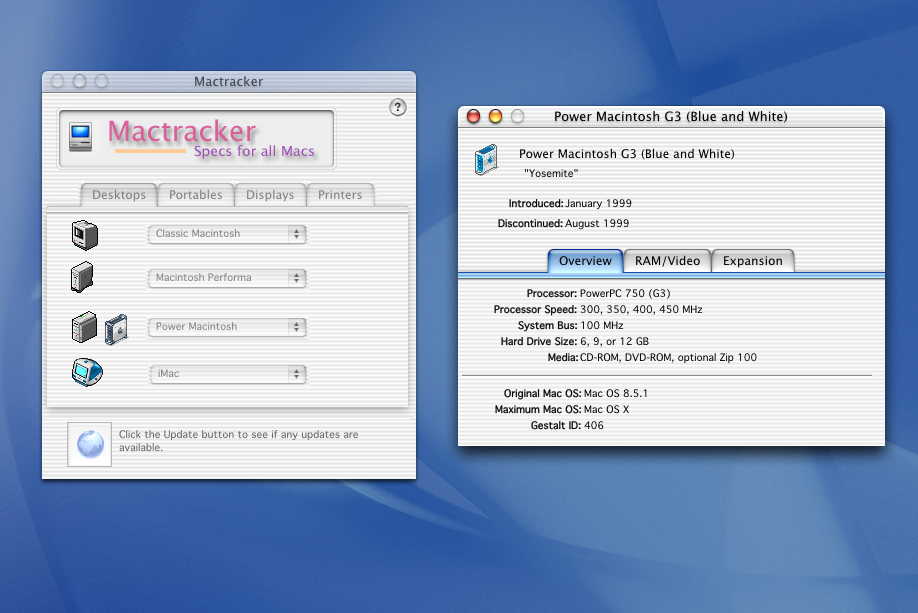Minimize the Power Macintosh G3 window
Screen dimensions: 918x613
coord(495,117)
